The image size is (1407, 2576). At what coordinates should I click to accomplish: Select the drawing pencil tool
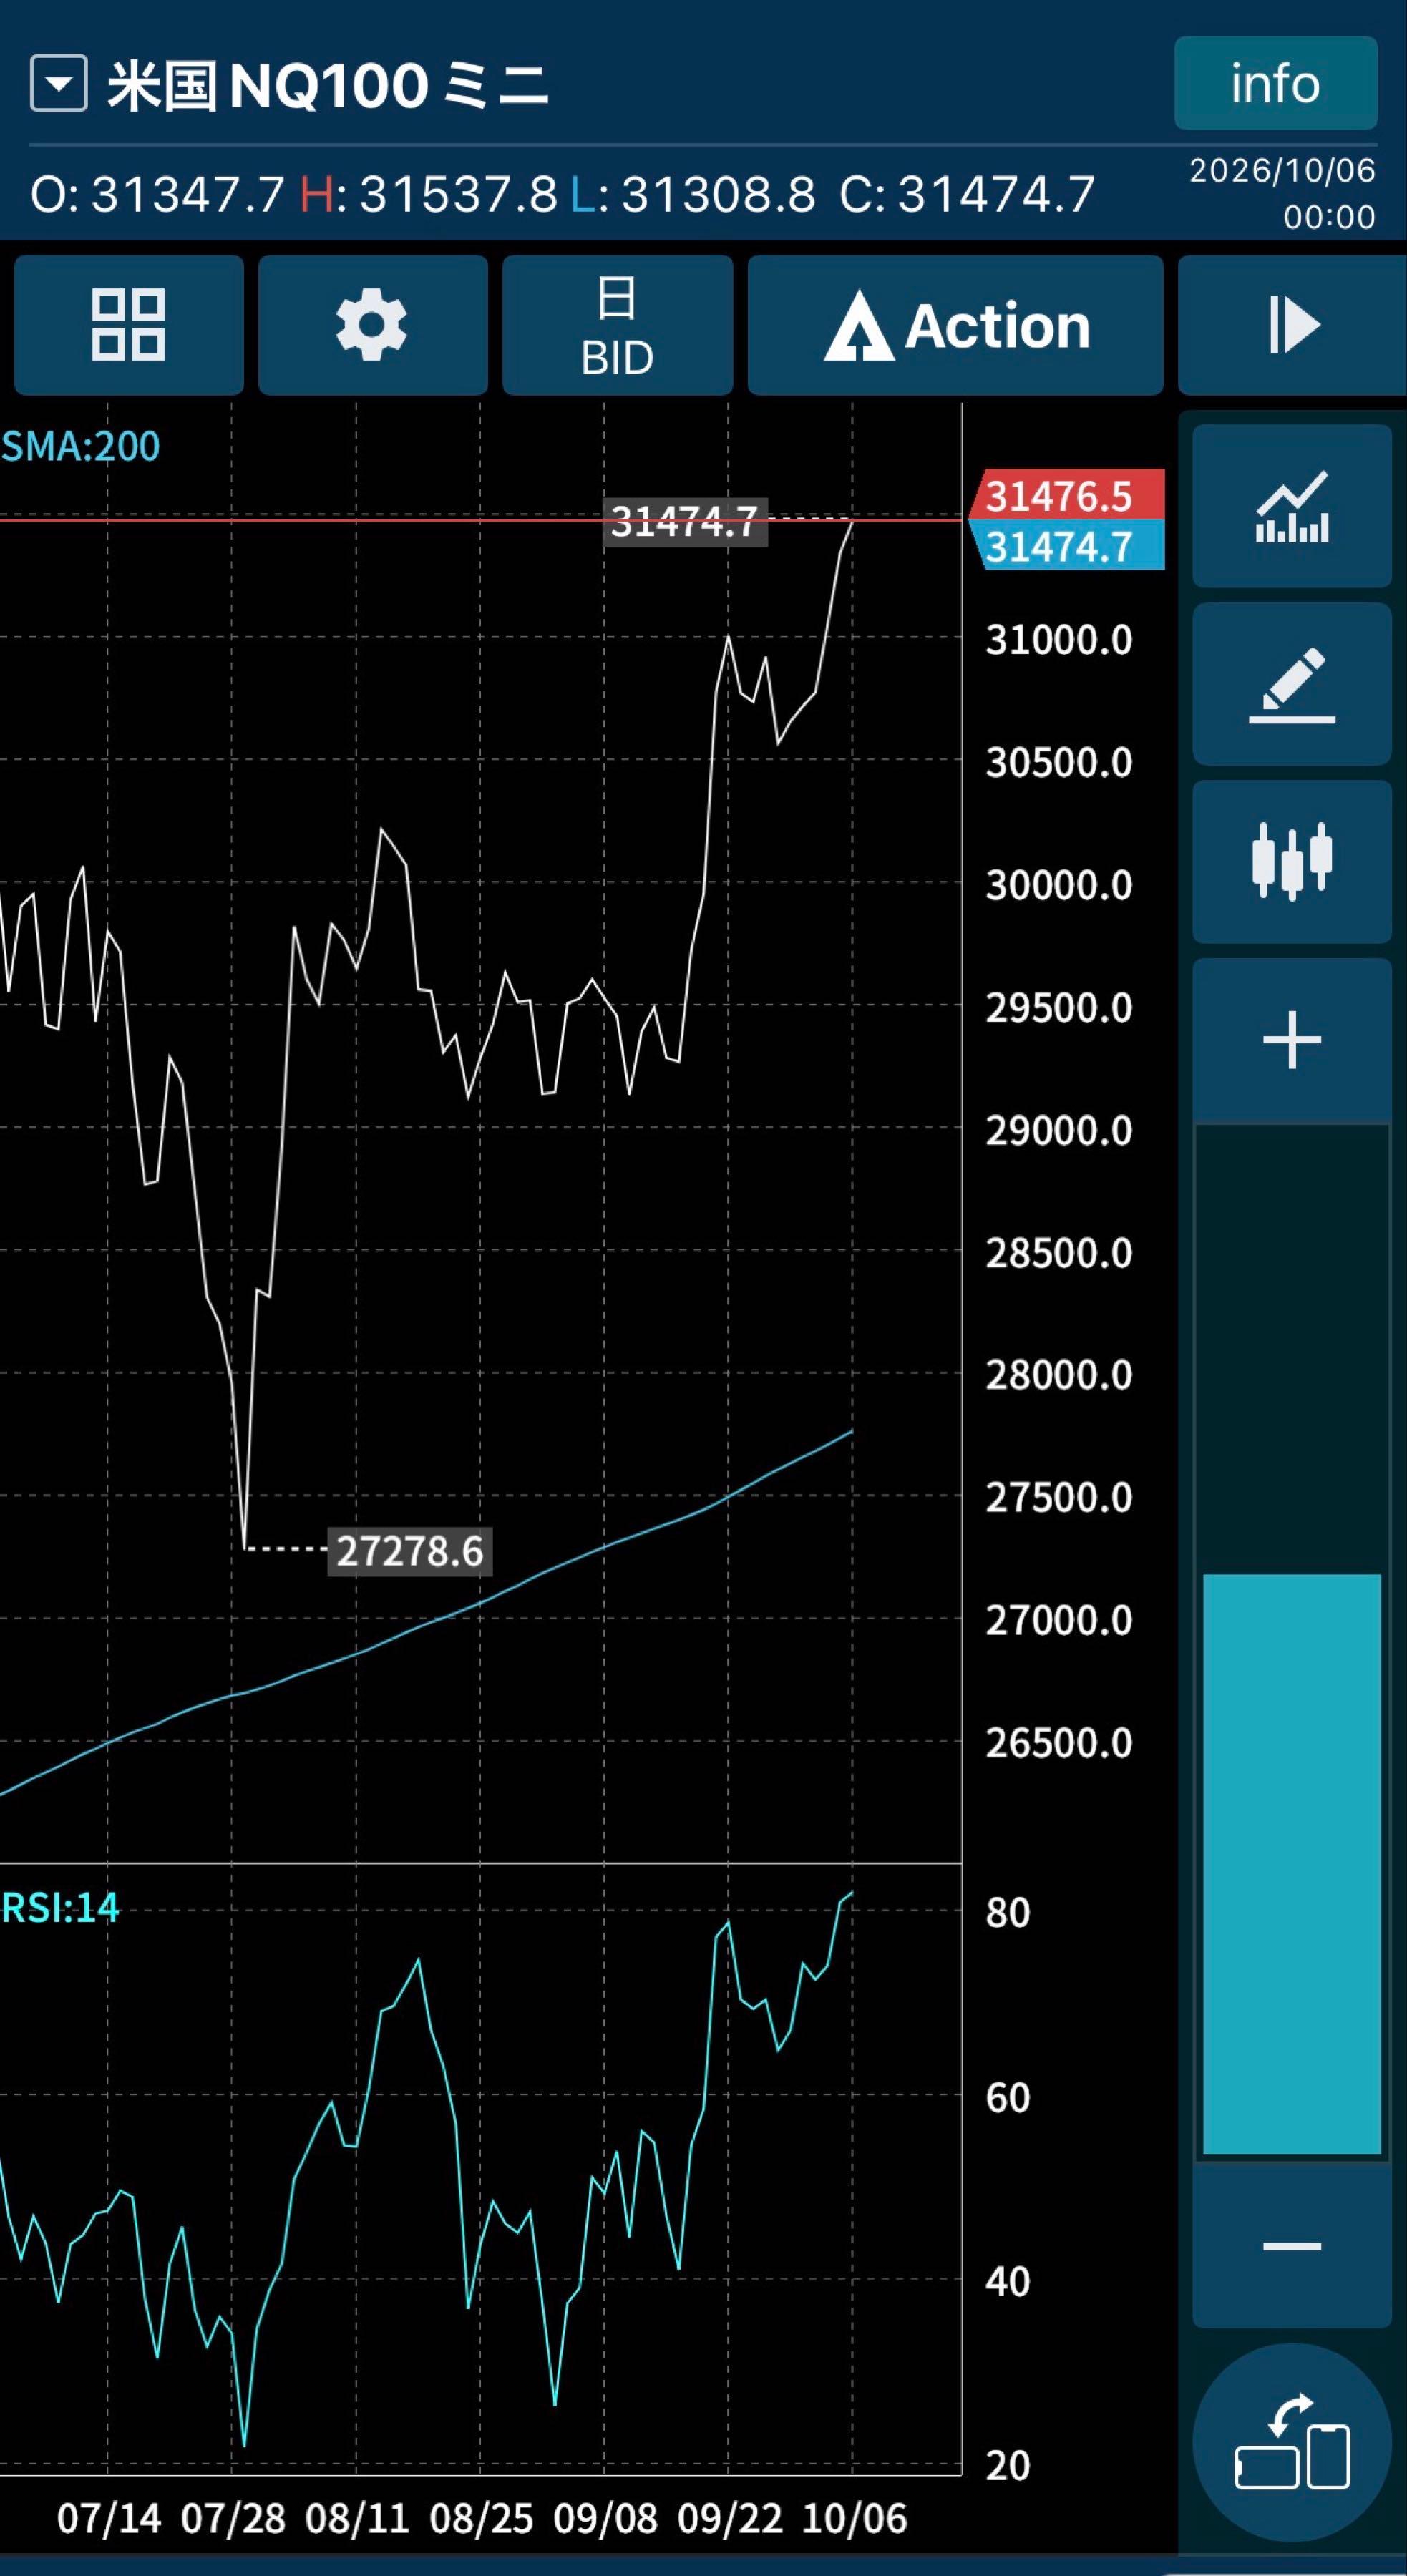pyautogui.click(x=1292, y=684)
